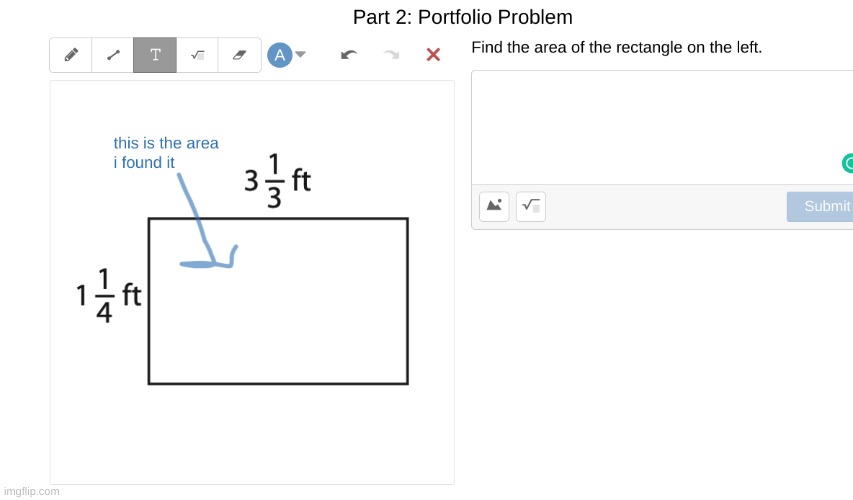Click the insert image button
This screenshot has height=500, width=853.
point(494,206)
